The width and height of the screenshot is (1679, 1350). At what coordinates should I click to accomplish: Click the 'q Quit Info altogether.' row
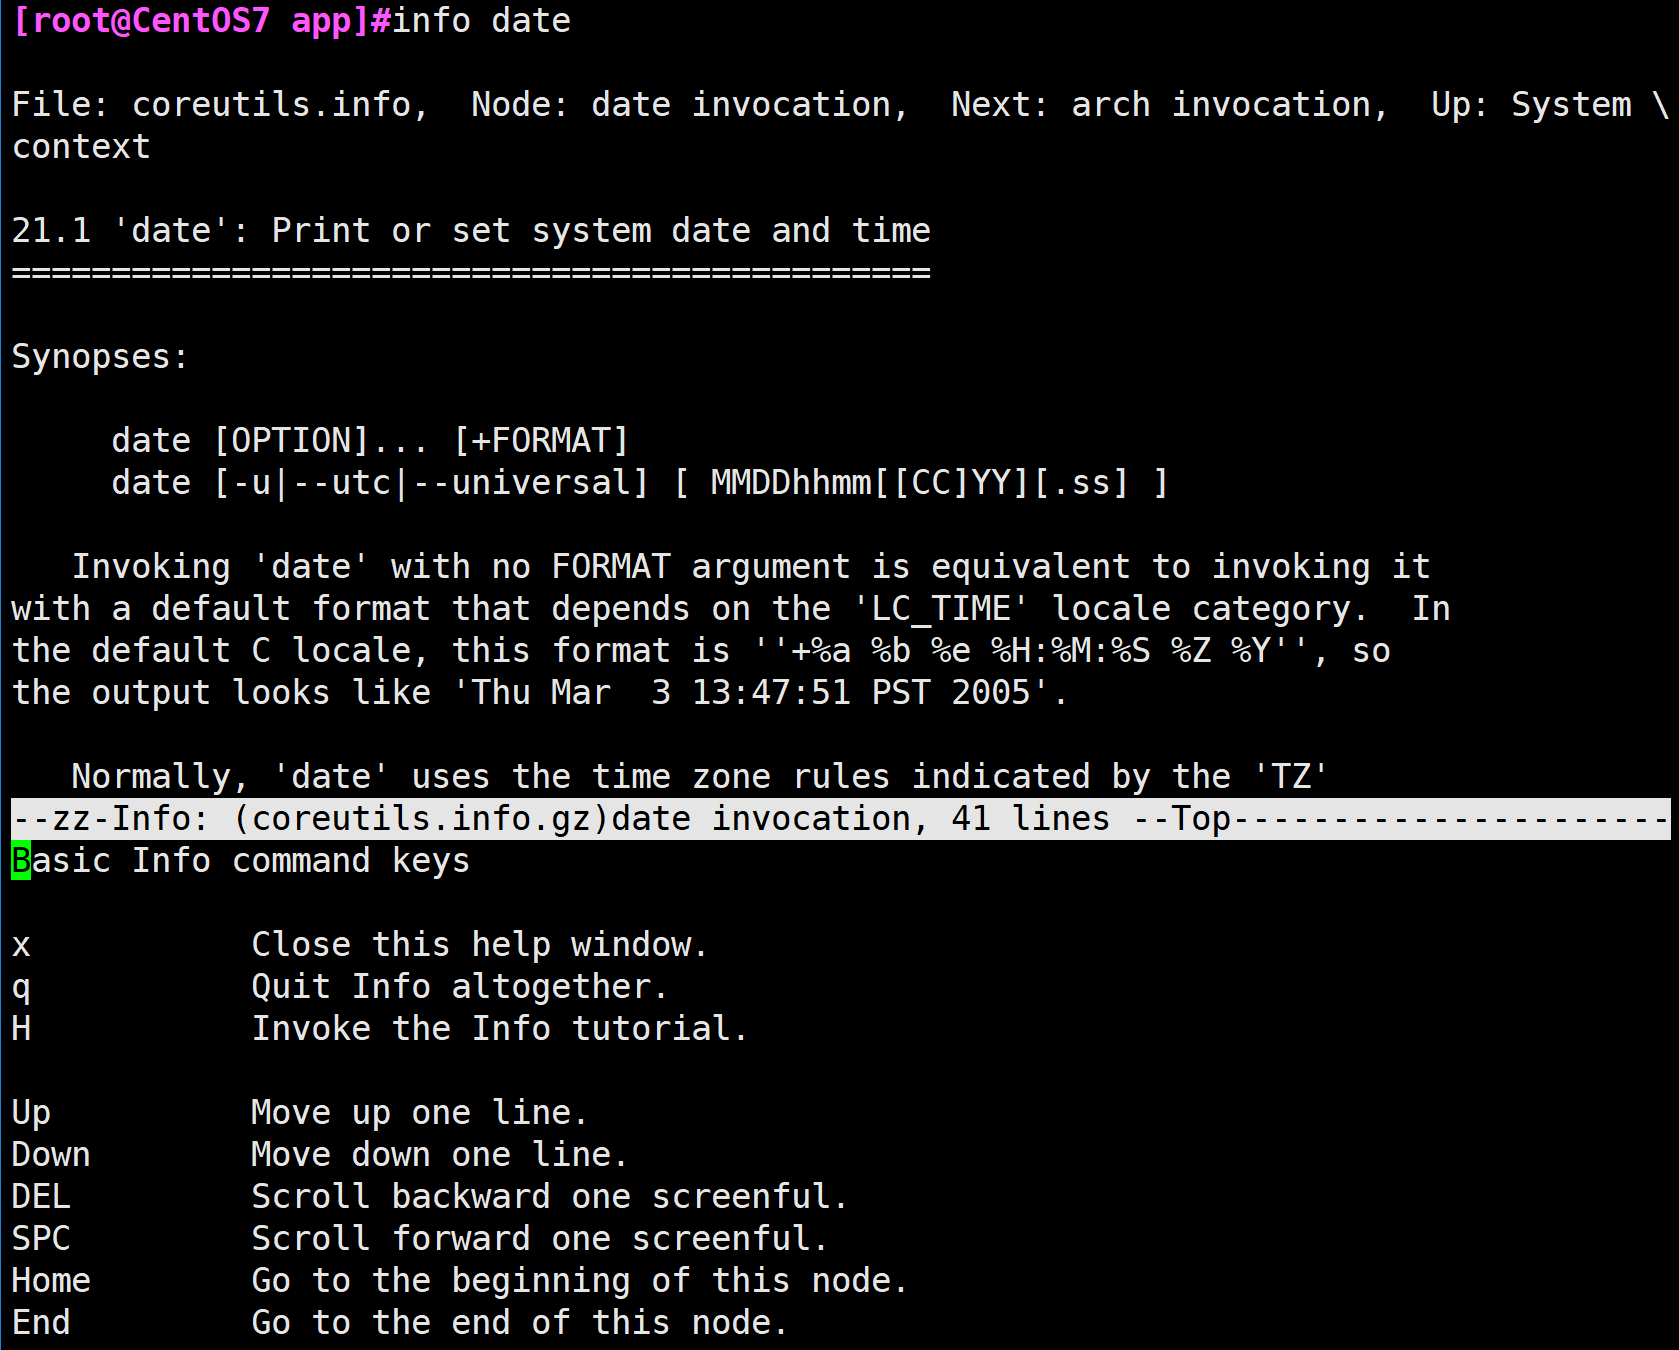(x=340, y=987)
